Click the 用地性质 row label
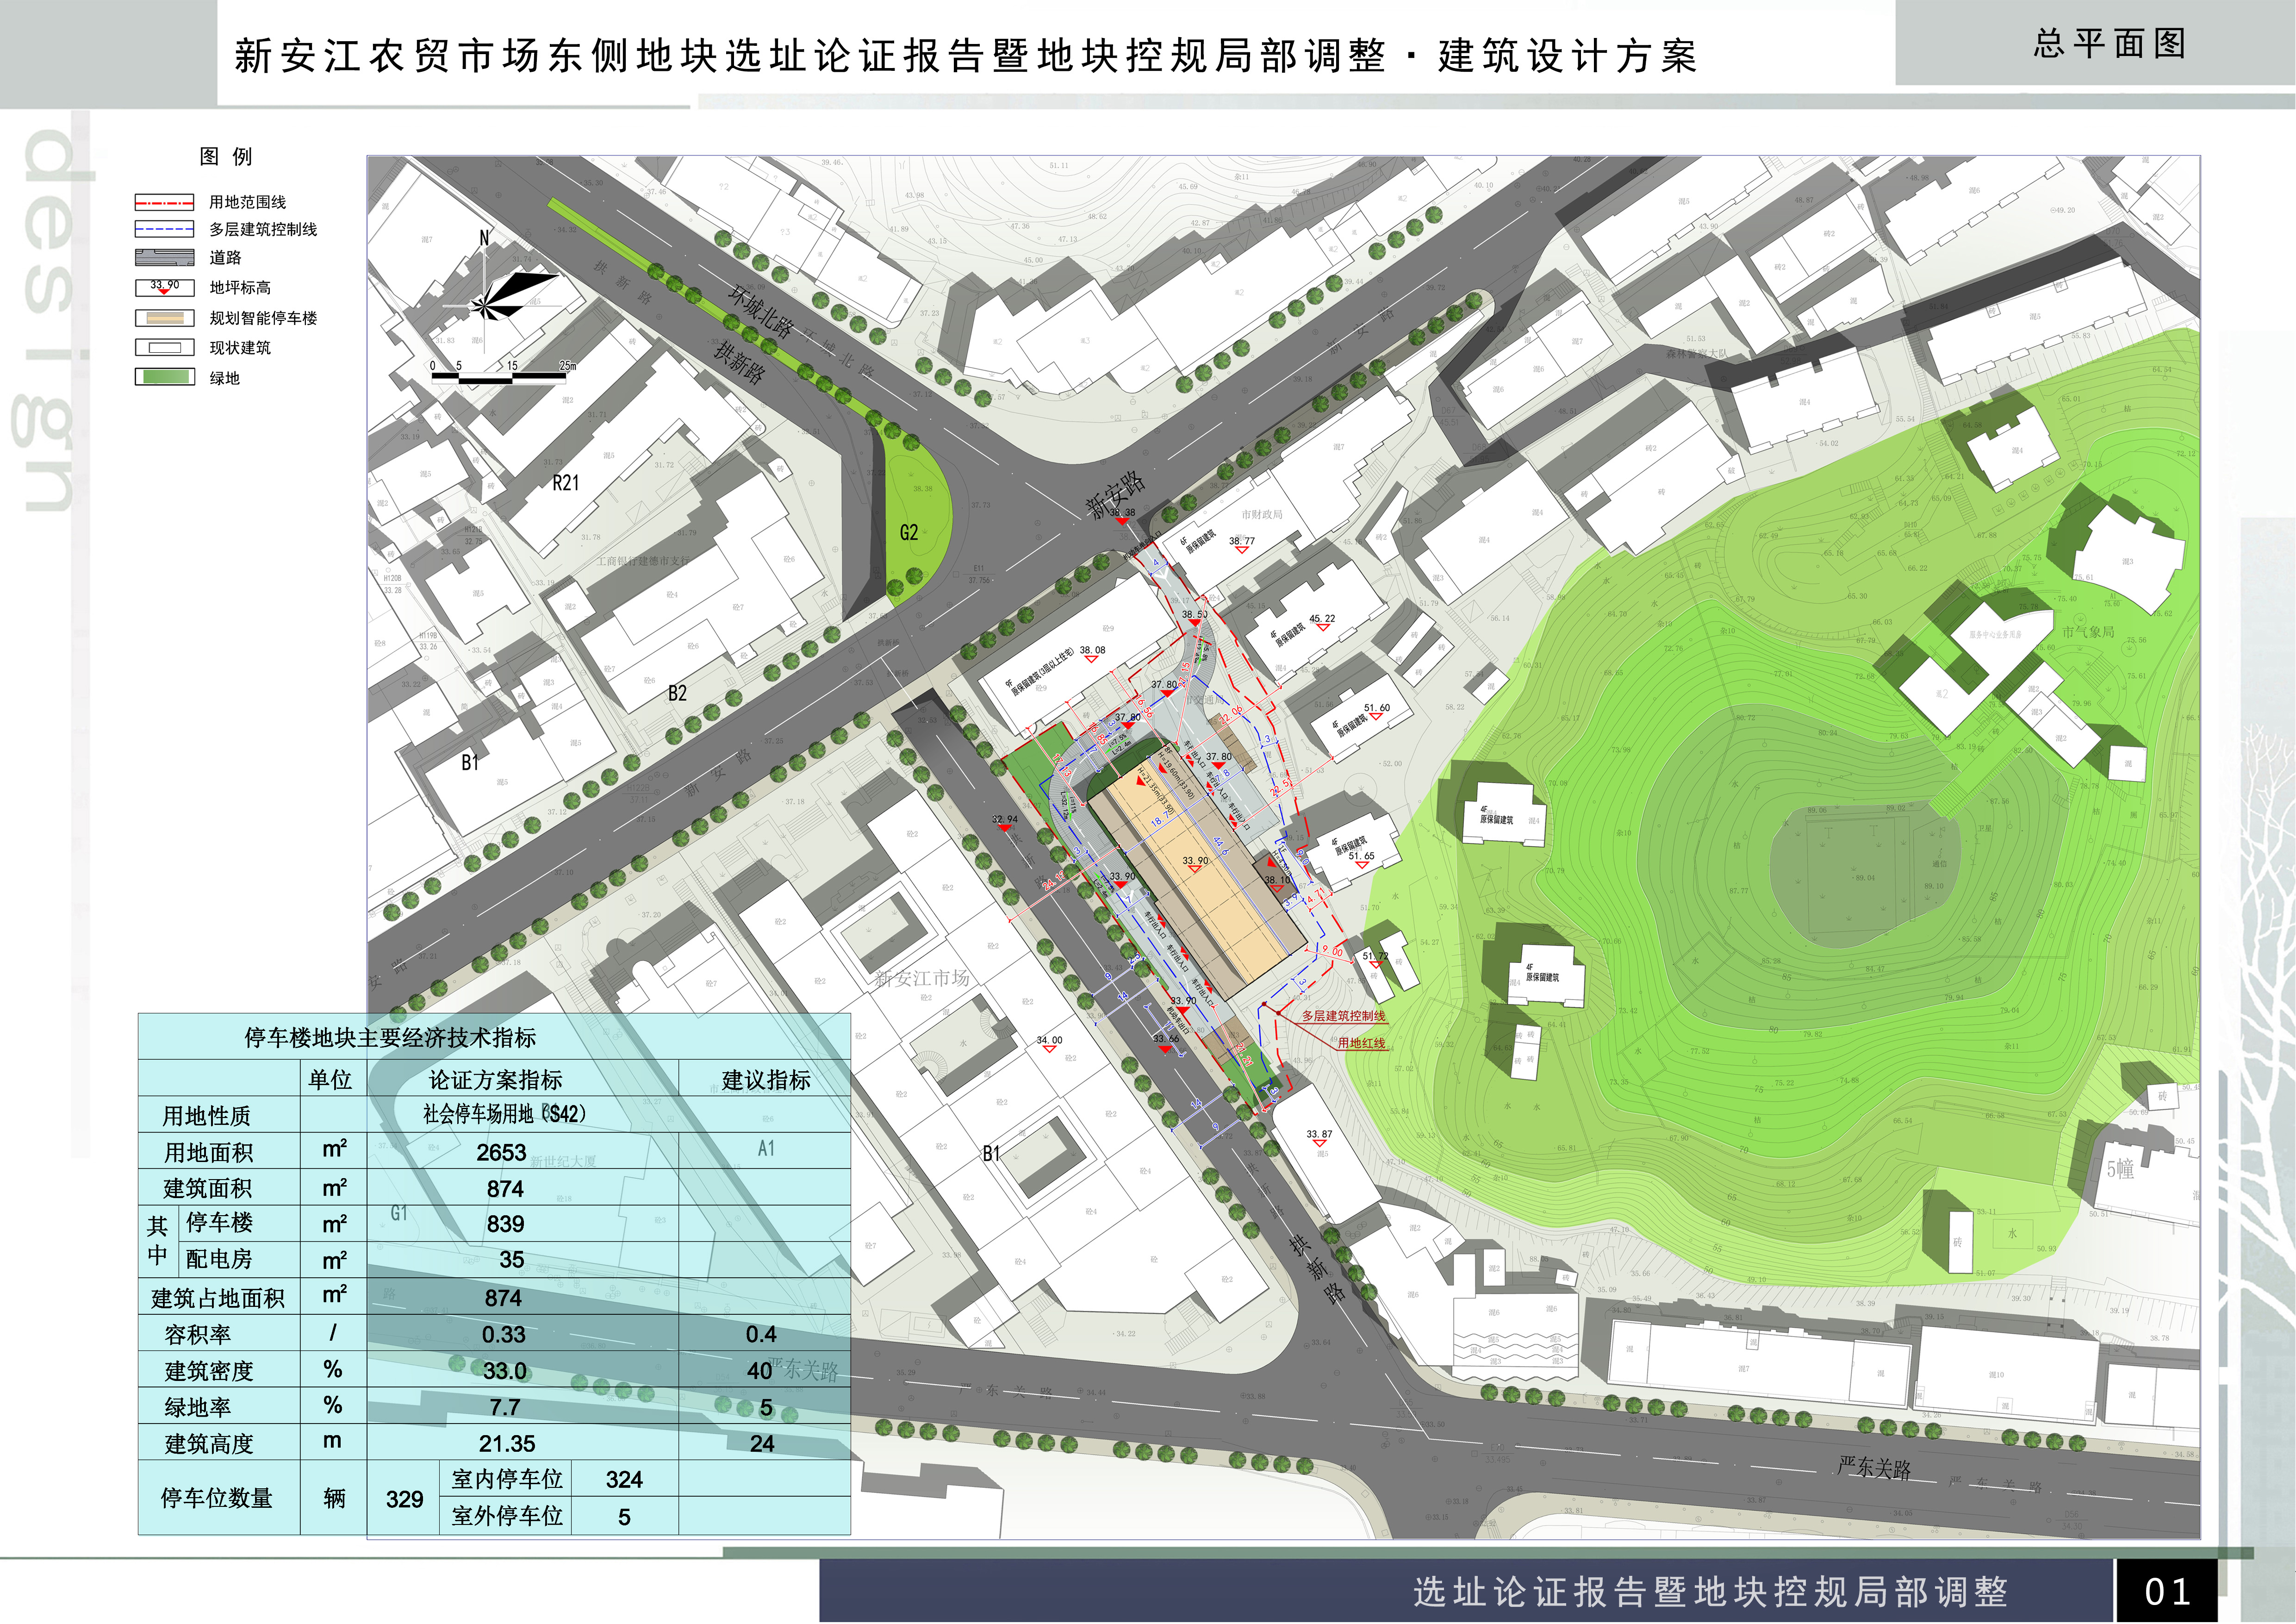The width and height of the screenshot is (2296, 1624). click(x=207, y=1115)
